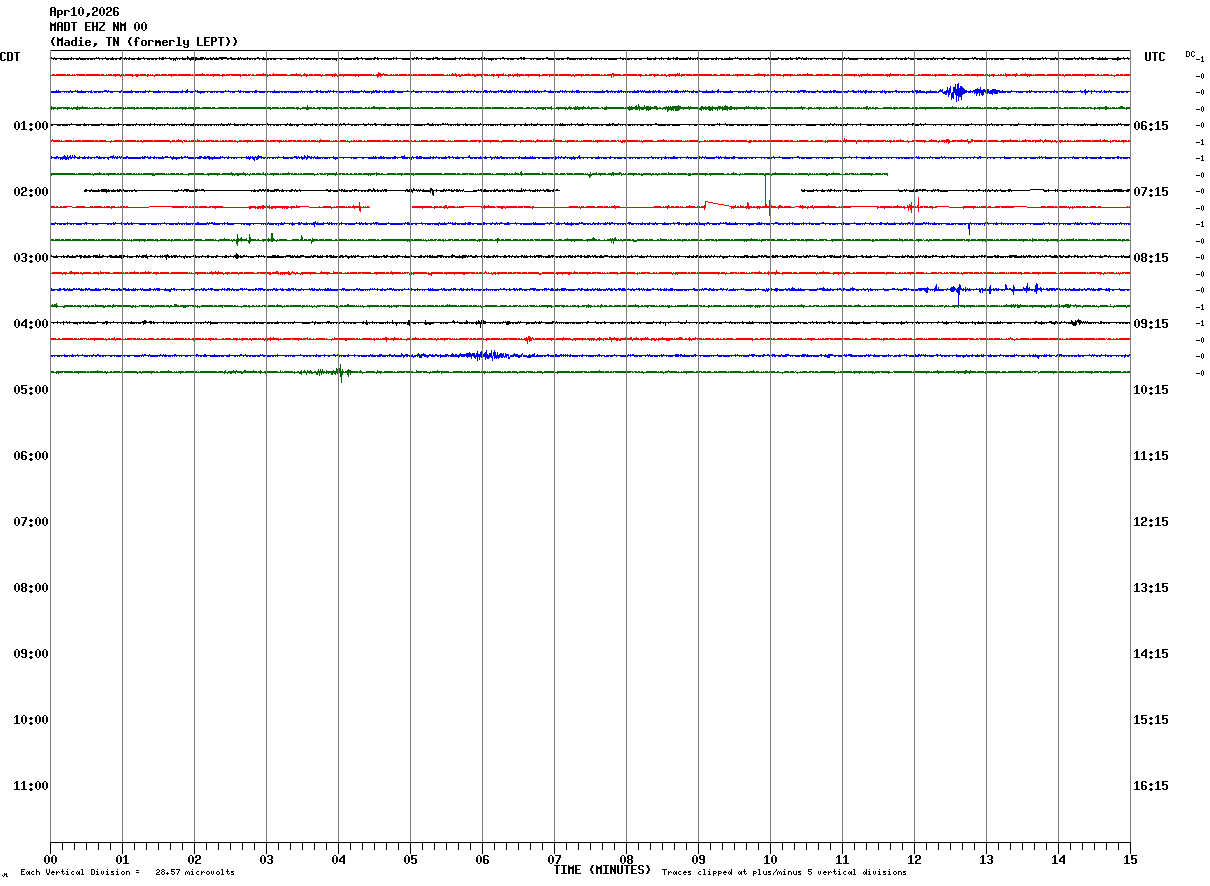
Task: Select the 03:00 CDT time label
Action: click(31, 258)
